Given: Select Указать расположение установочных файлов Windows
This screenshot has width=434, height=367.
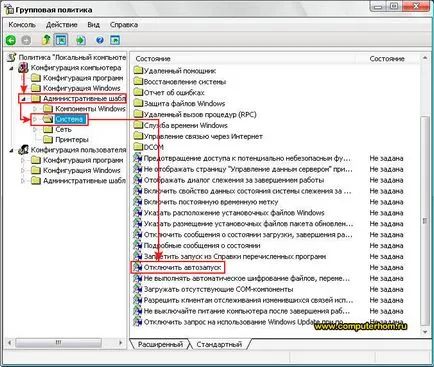Looking at the screenshot, I should coord(234,213).
